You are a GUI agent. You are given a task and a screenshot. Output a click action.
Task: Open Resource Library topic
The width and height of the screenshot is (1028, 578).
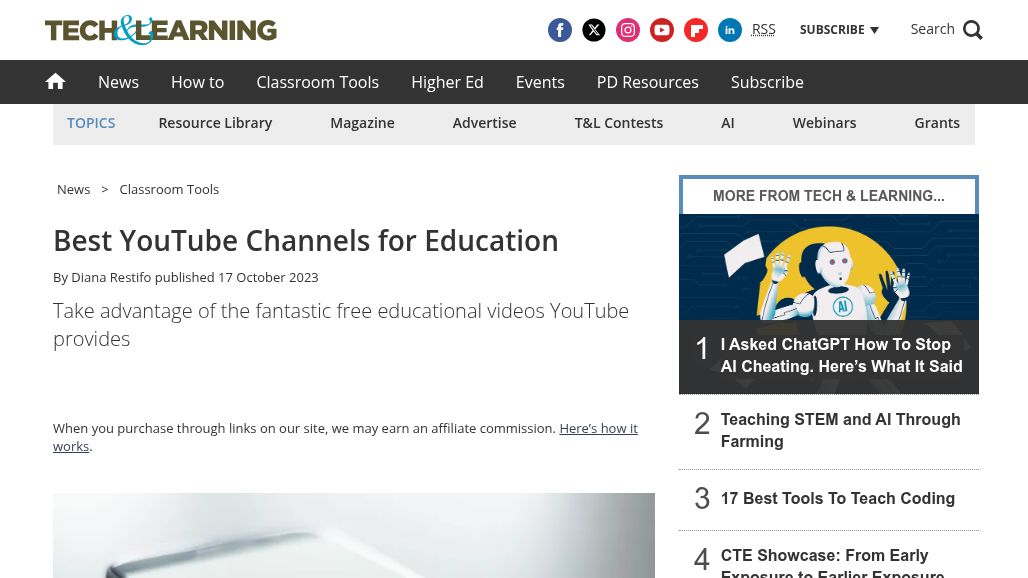[215, 123]
